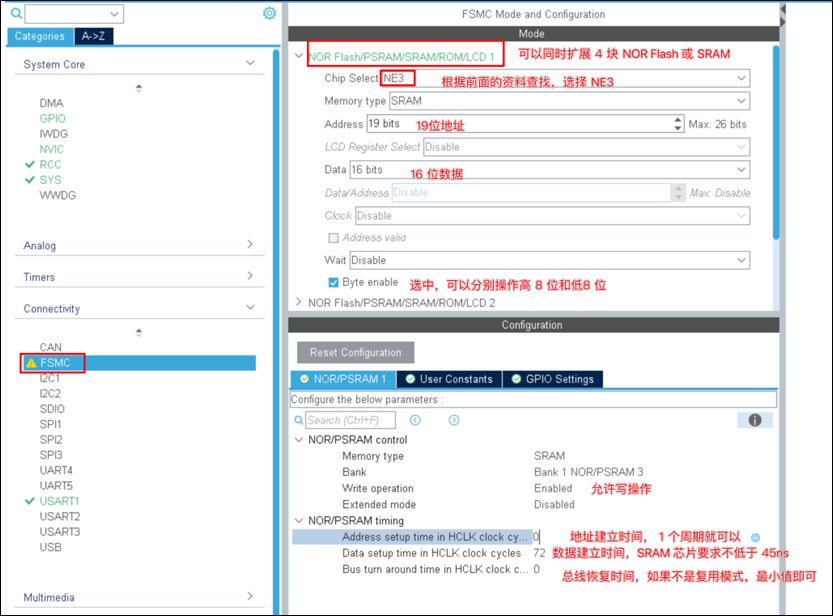Screen dimensions: 833x616
Task: Collapse the NOR/PSRAM timing group
Action: coord(299,521)
